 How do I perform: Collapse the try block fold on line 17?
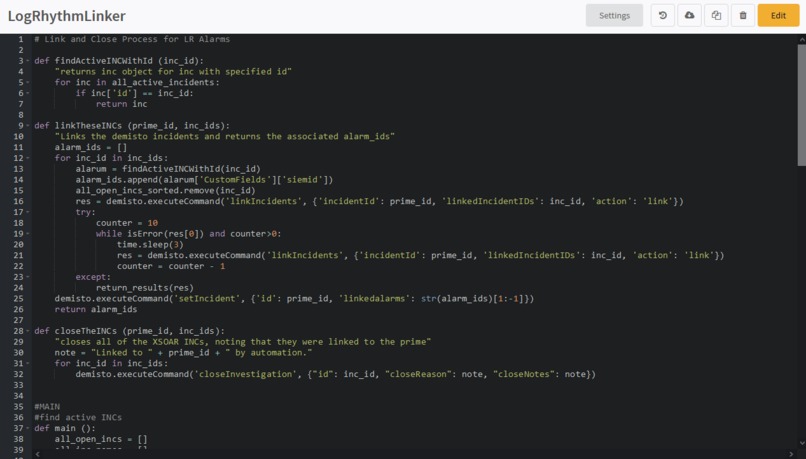[x=28, y=212]
